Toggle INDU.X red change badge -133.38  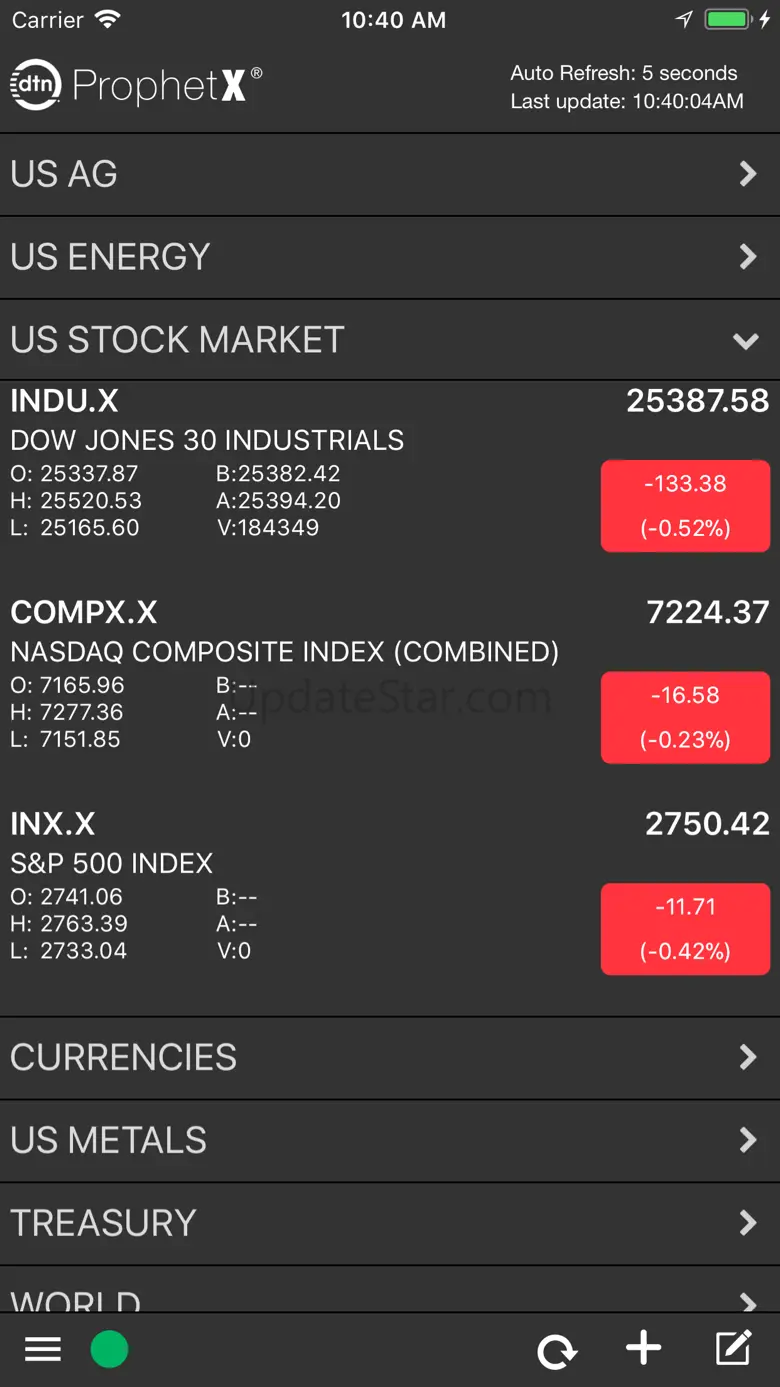[685, 506]
